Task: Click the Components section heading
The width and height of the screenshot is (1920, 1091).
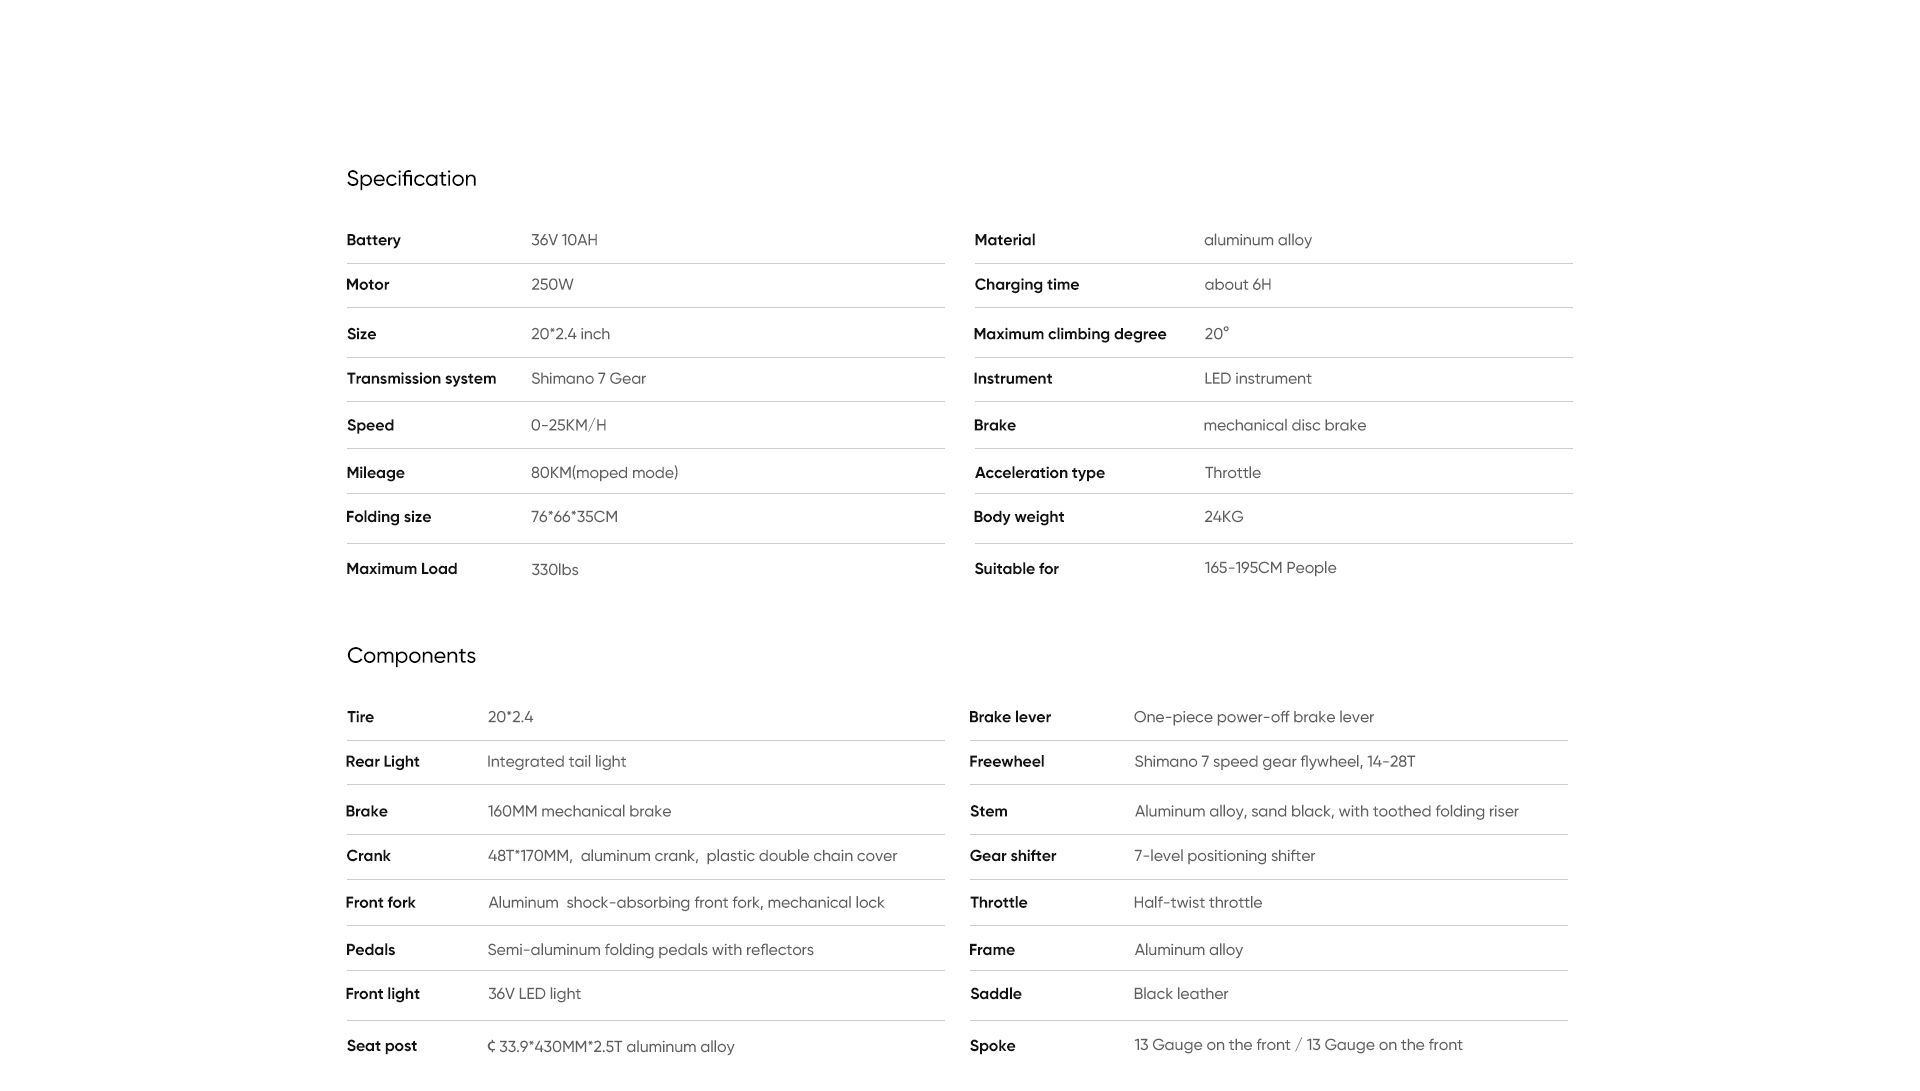Action: pyautogui.click(x=411, y=656)
